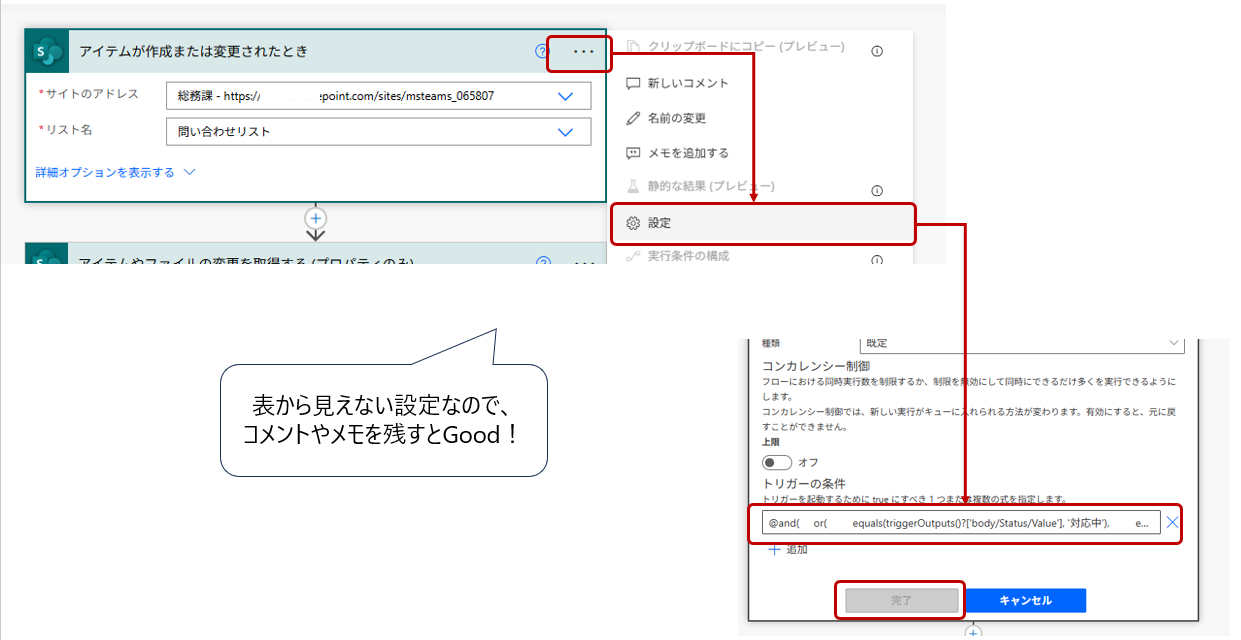This screenshot has height=640, width=1241.
Task: Select 新しいコメント in the context menu
Action: (677, 83)
